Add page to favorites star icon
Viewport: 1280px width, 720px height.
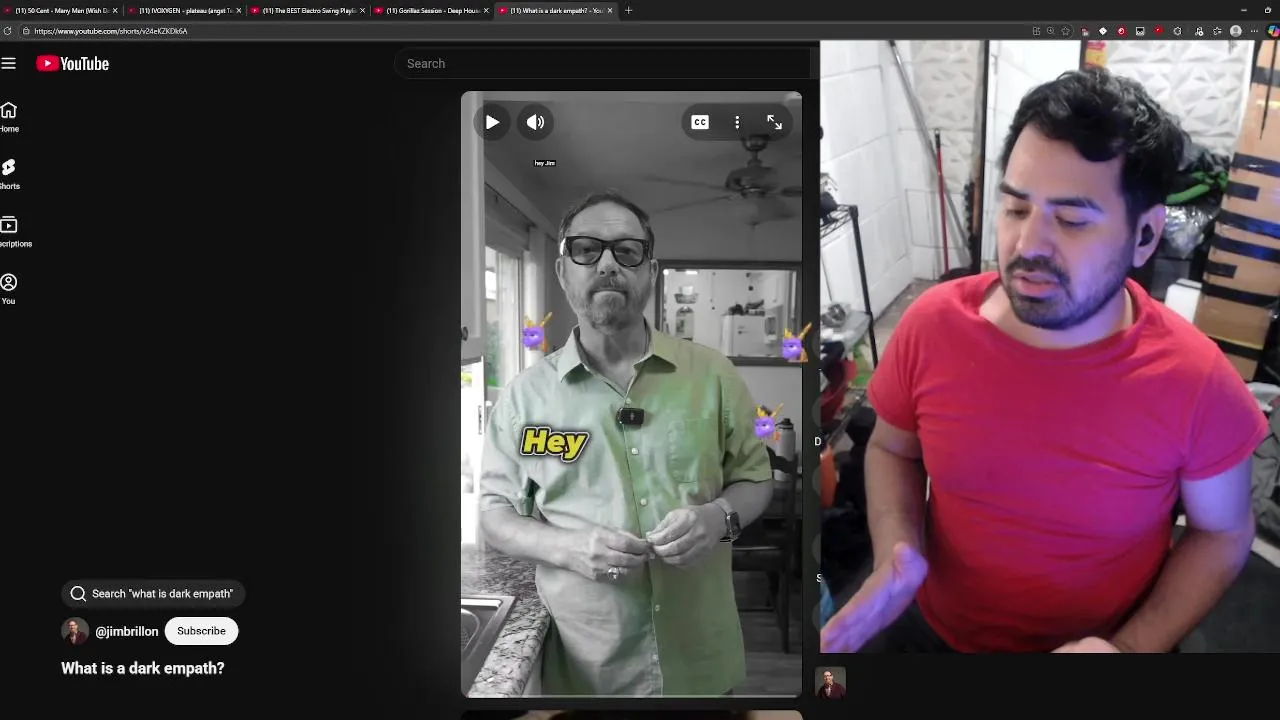[1065, 31]
